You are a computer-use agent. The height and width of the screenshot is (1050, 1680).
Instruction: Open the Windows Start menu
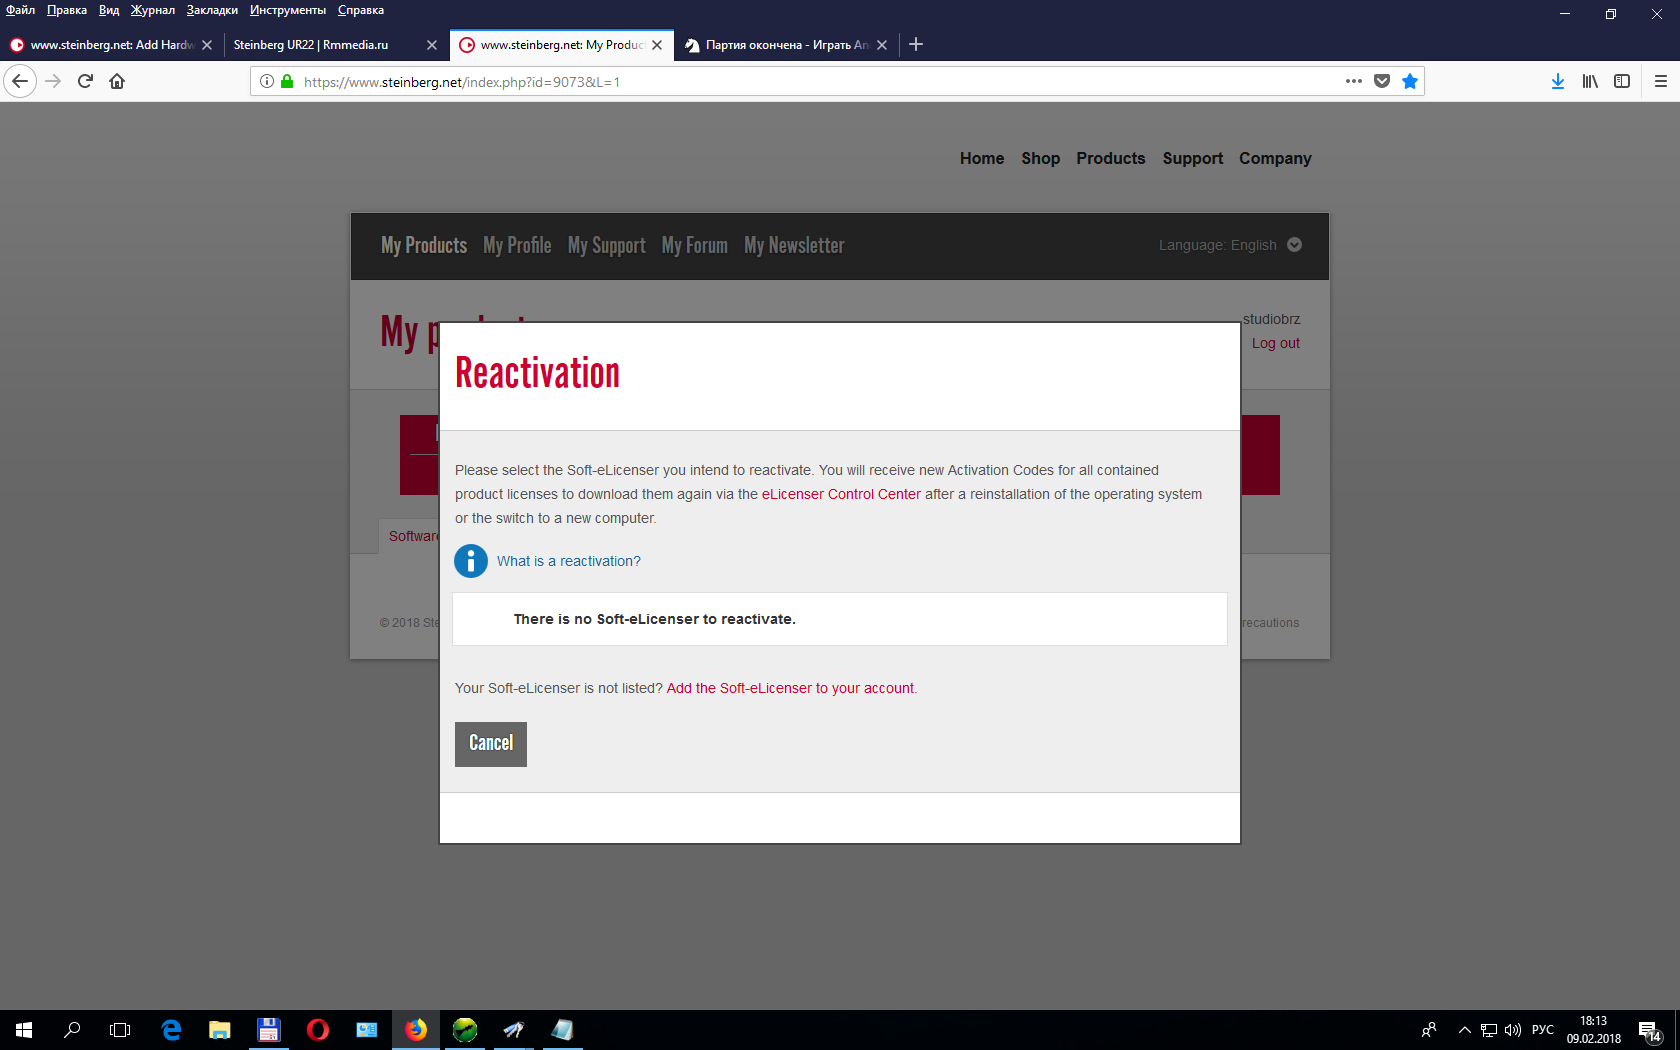(x=24, y=1030)
